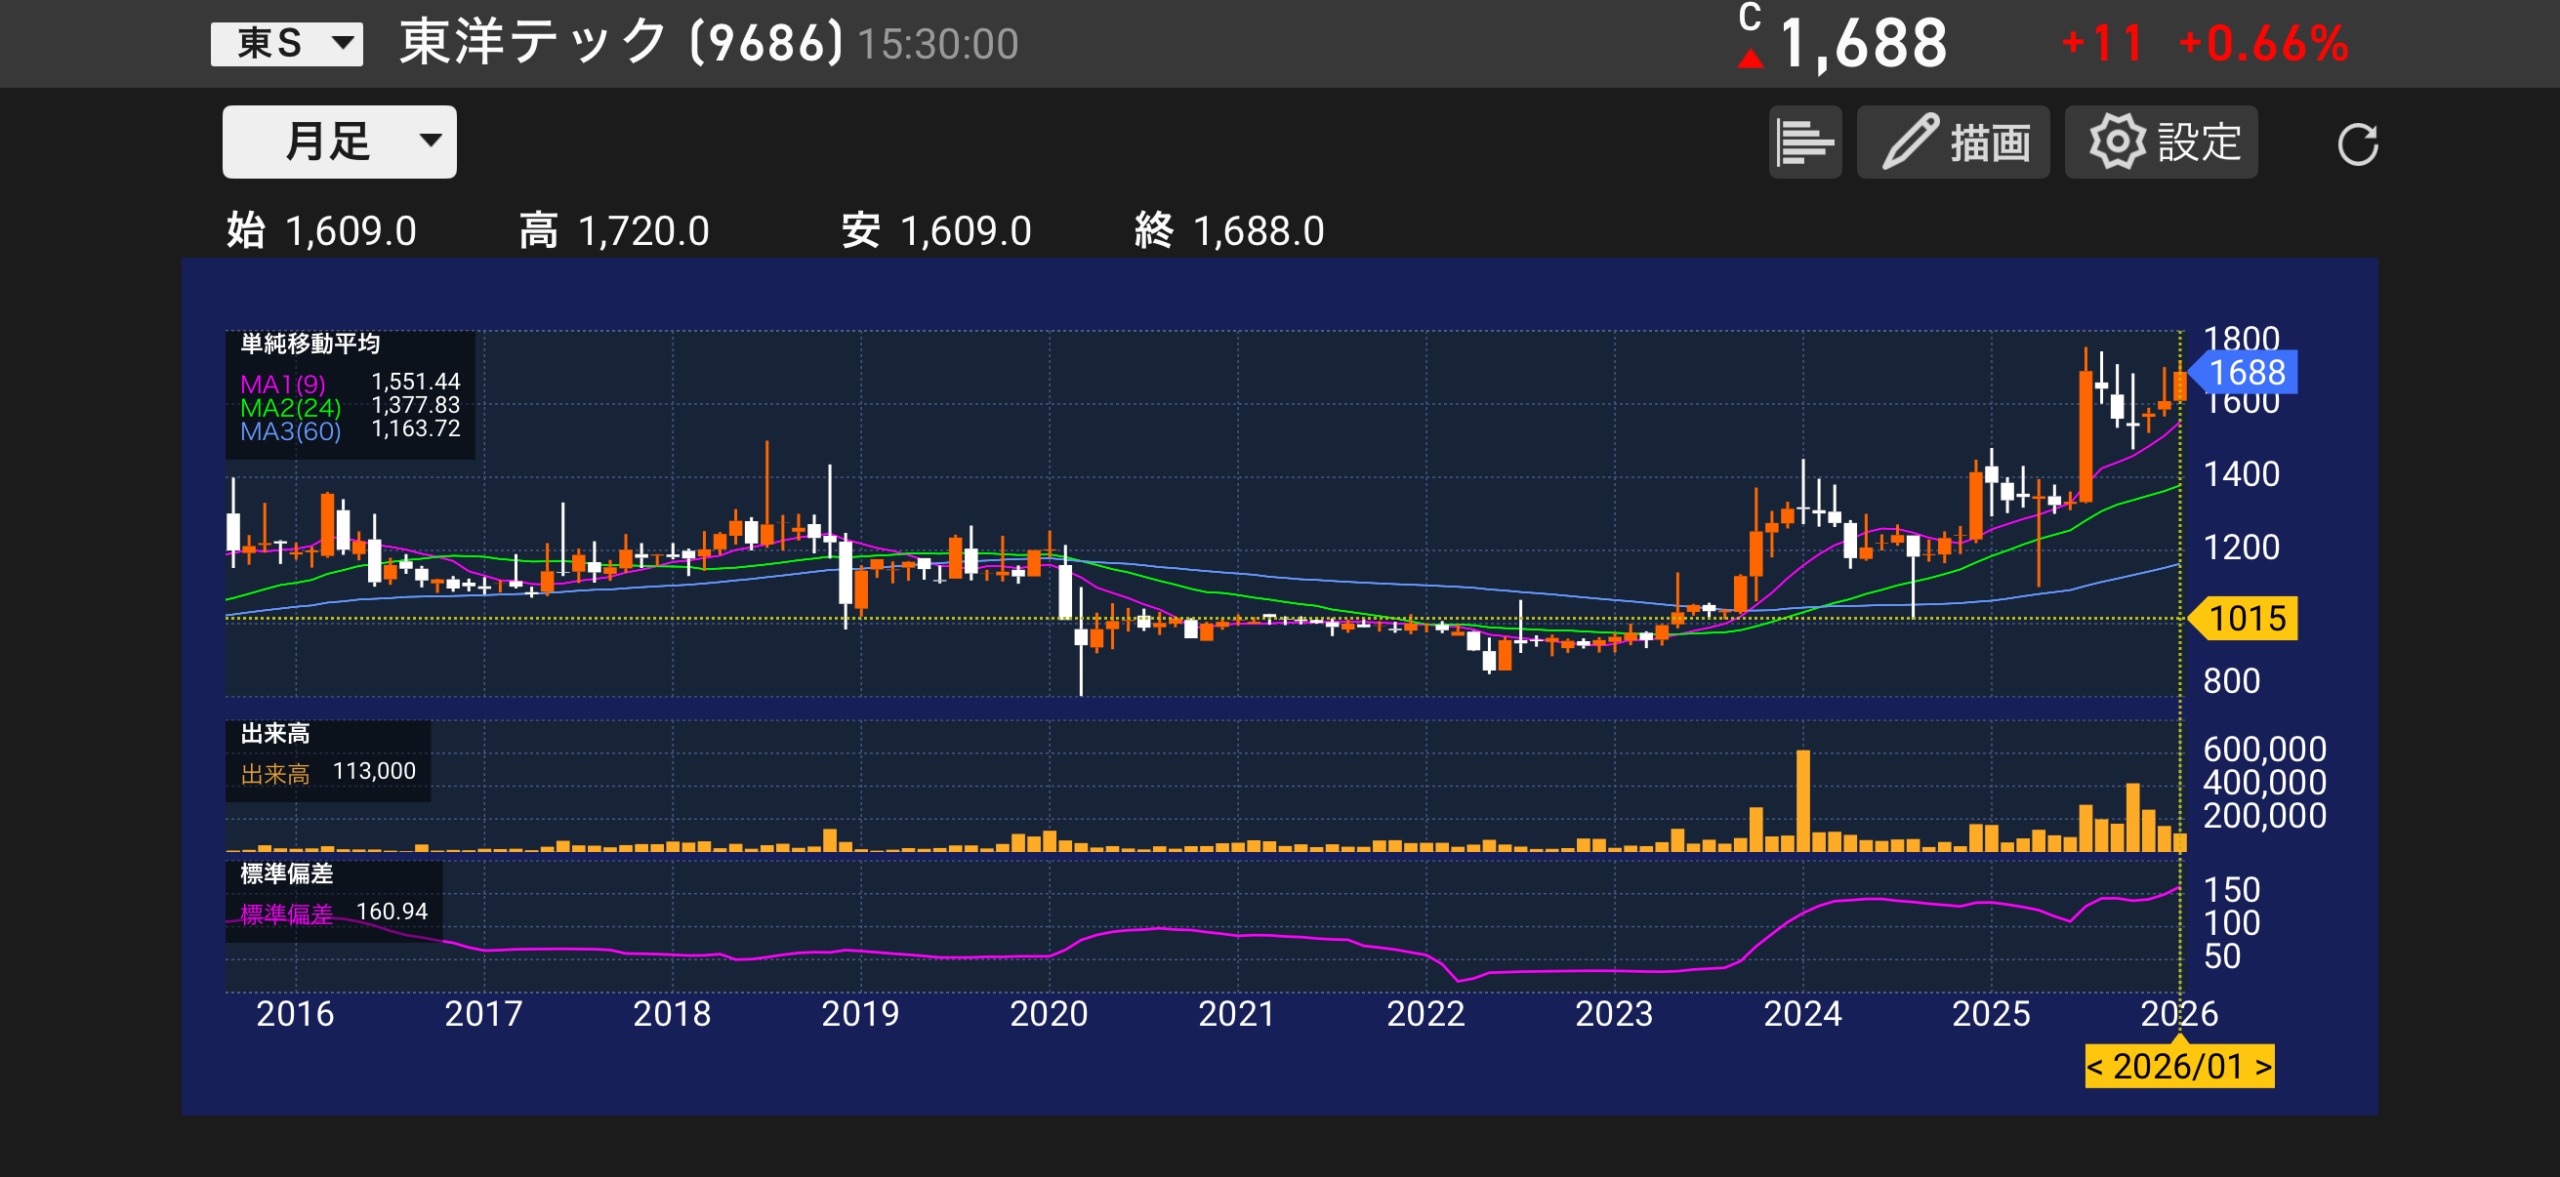The width and height of the screenshot is (2560, 1177).
Task: Click the 2020 year label on time axis
Action: tap(1048, 1014)
